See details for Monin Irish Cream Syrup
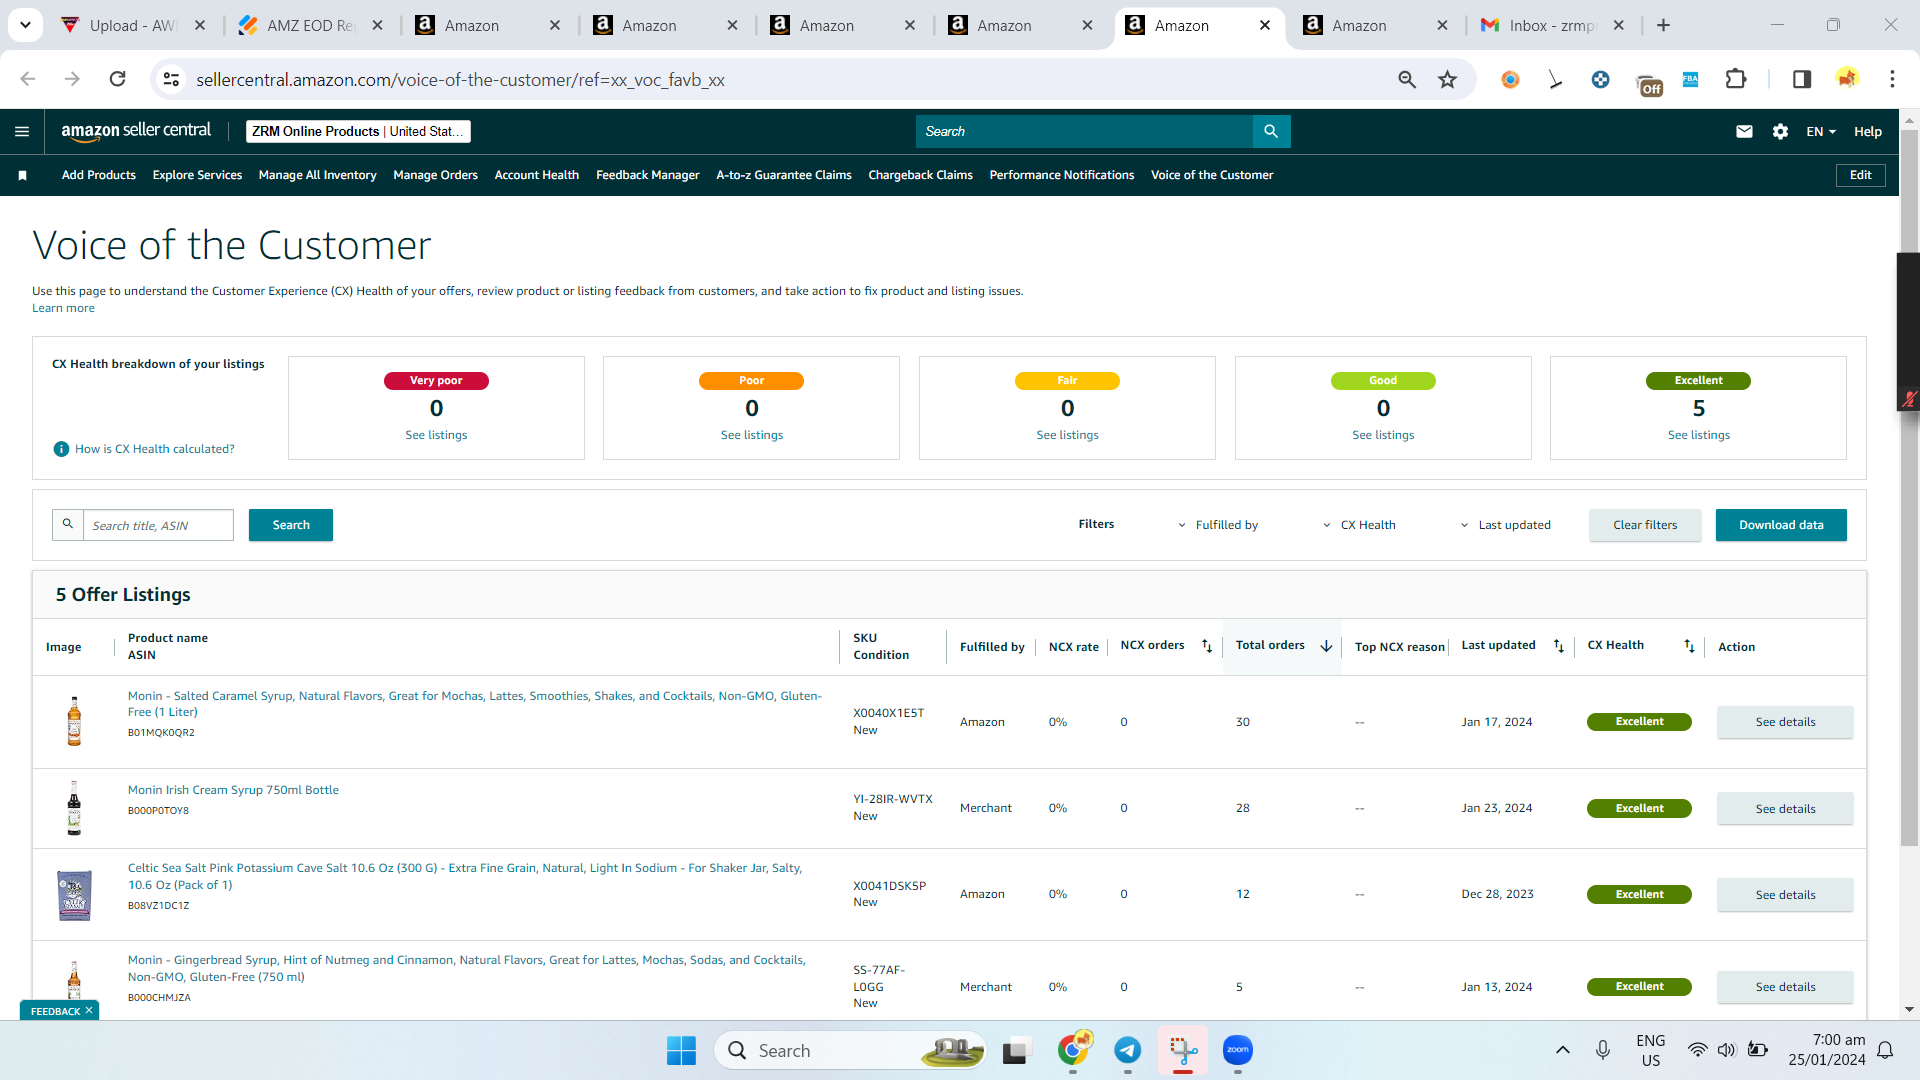Viewport: 1920px width, 1080px height. click(1785, 809)
